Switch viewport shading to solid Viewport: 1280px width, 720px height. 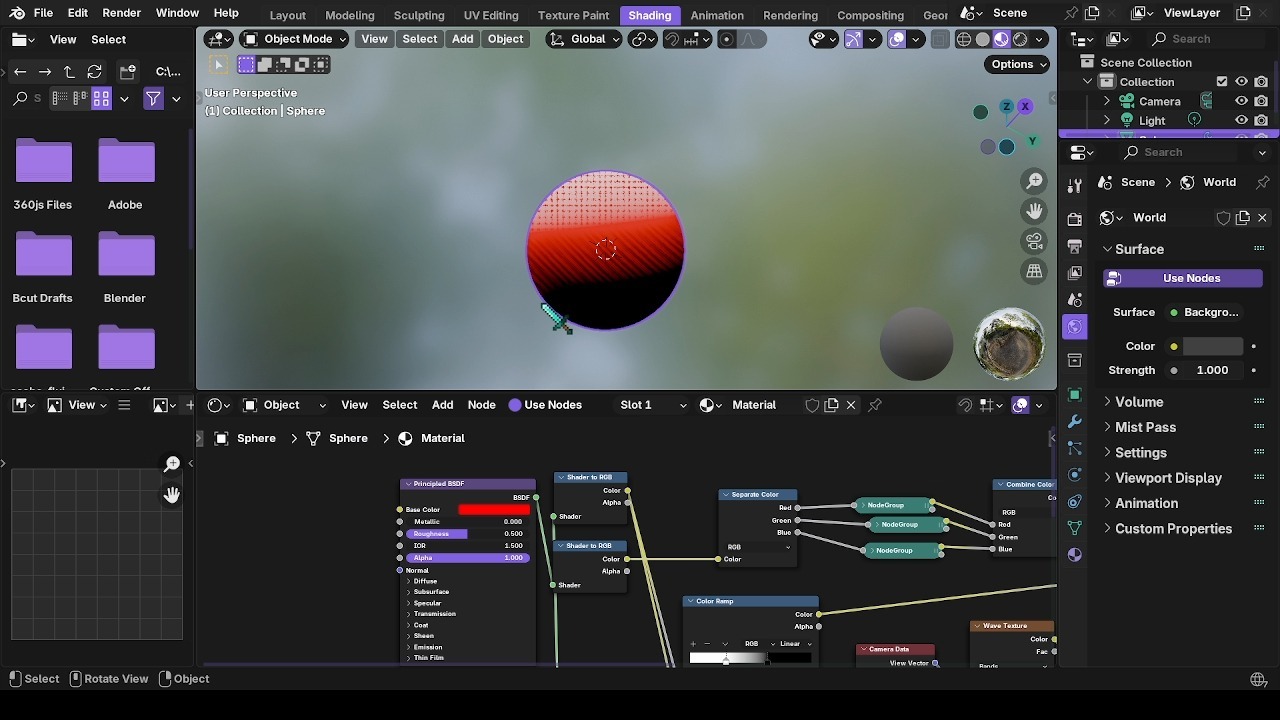(x=983, y=39)
